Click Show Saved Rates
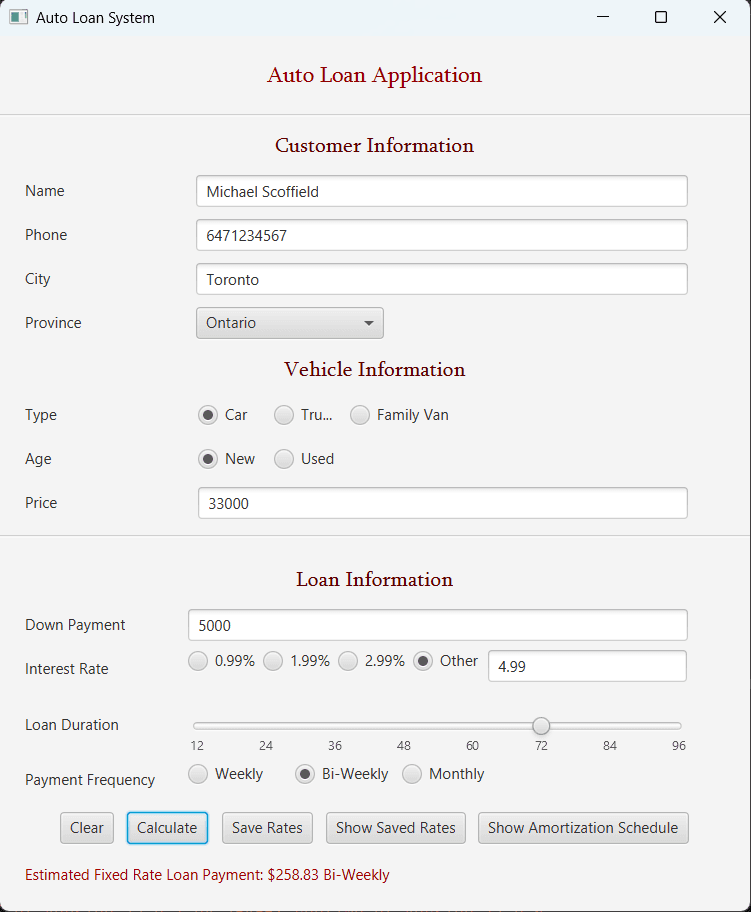 click(x=395, y=828)
